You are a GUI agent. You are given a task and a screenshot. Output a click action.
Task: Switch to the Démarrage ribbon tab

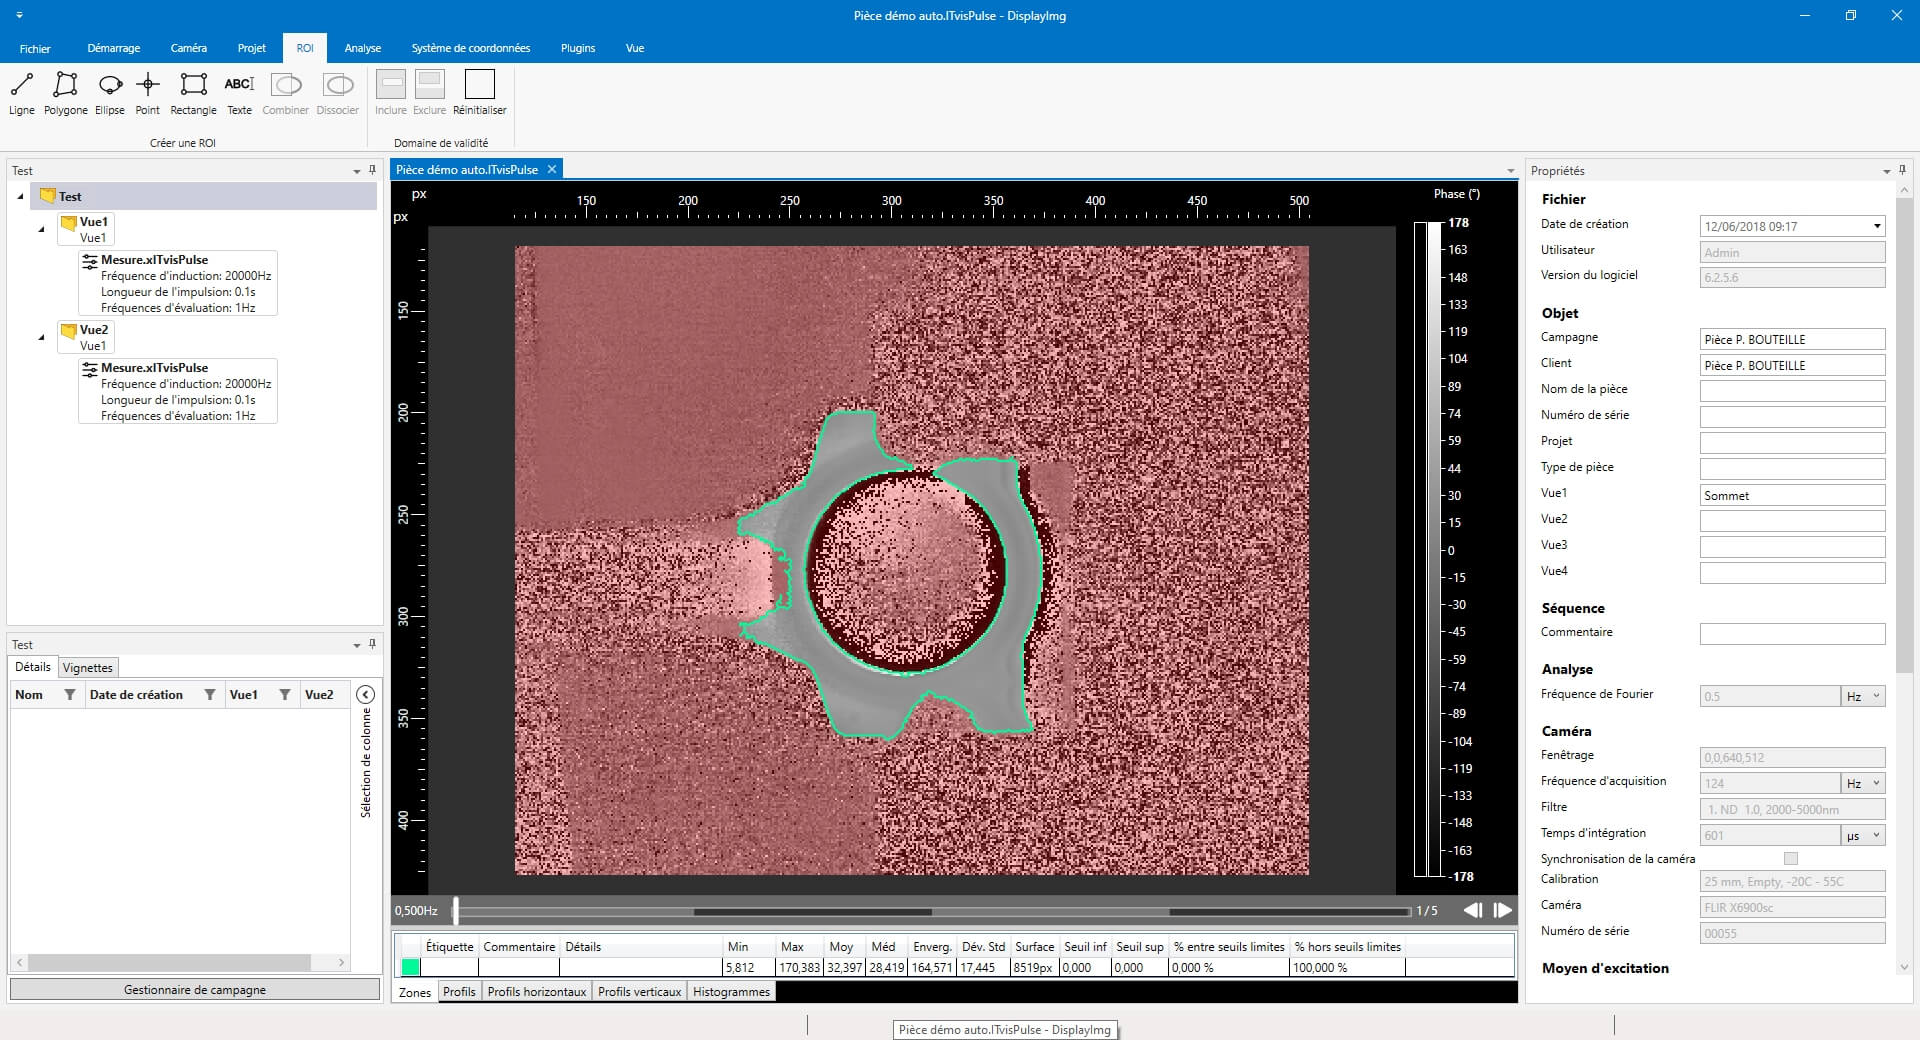pyautogui.click(x=114, y=48)
